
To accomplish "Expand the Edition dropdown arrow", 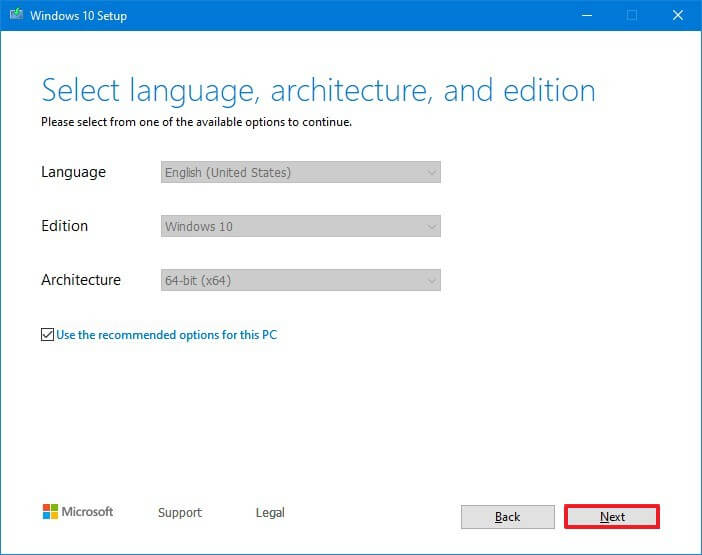I will pyautogui.click(x=432, y=227).
